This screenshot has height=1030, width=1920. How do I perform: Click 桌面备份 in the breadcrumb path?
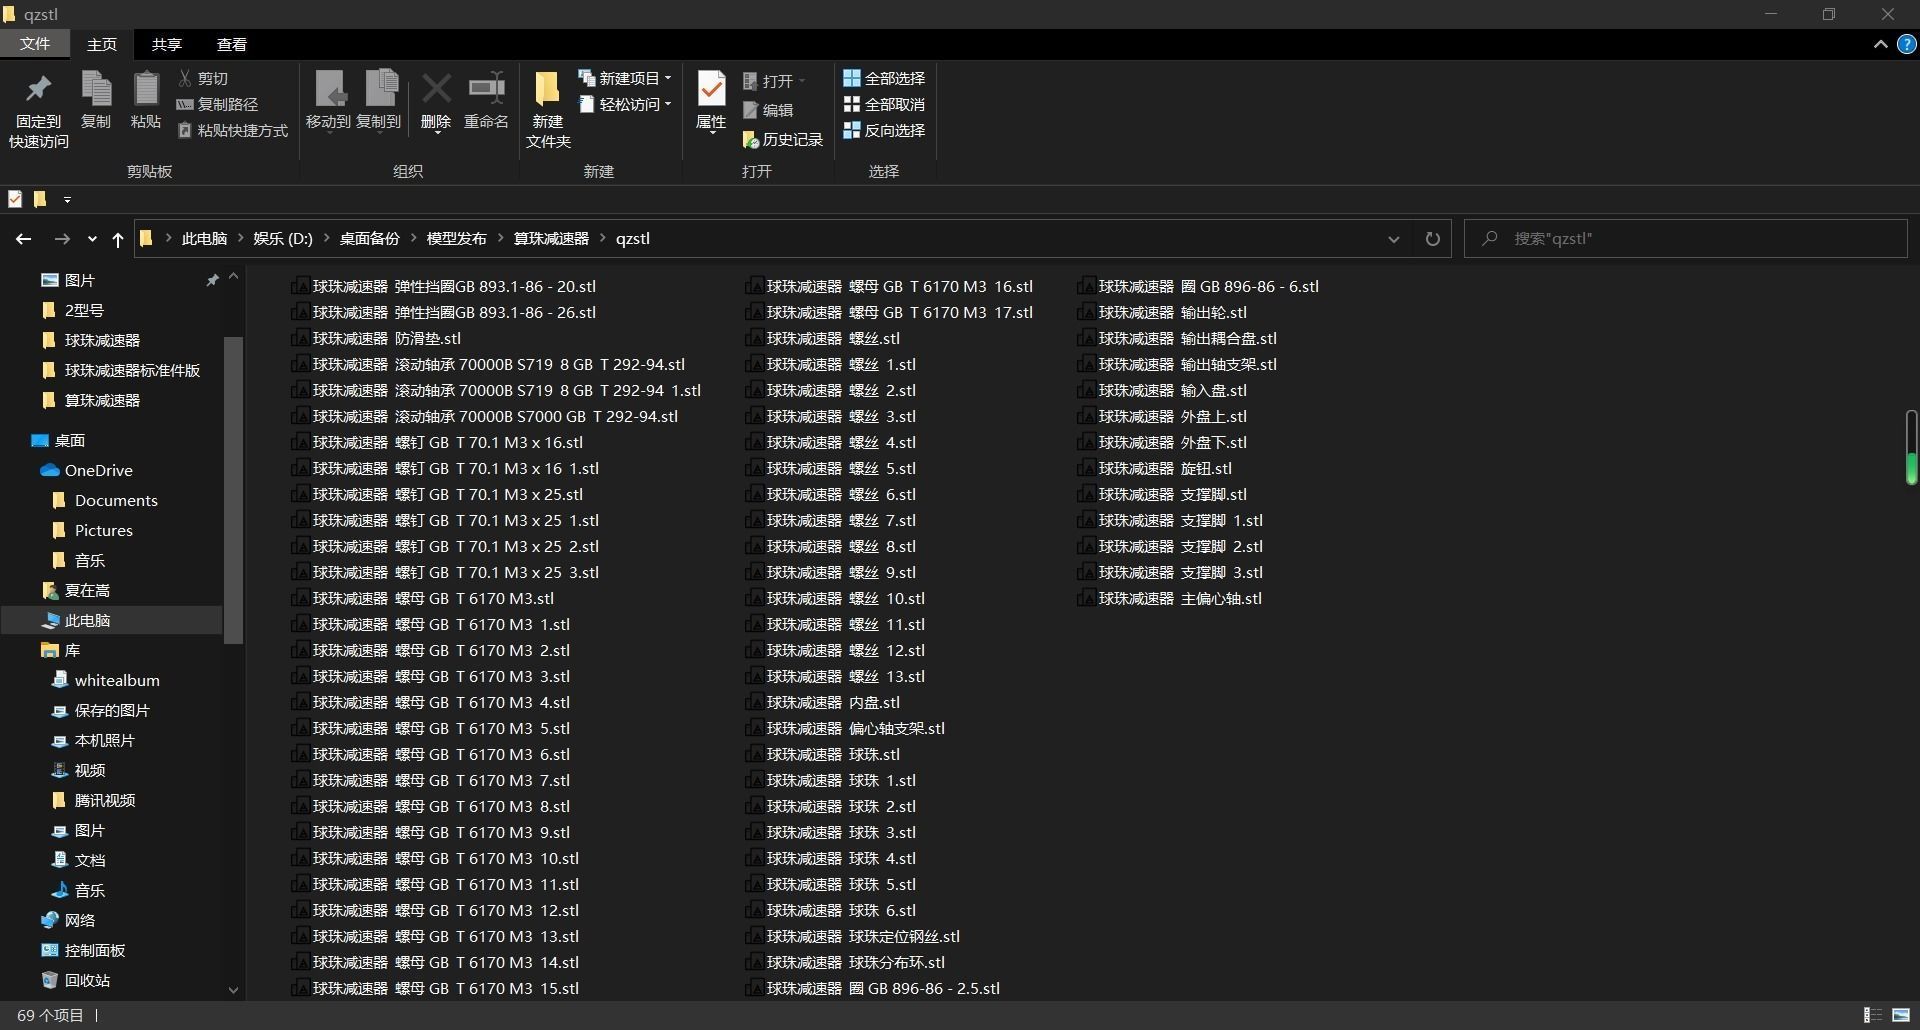click(x=370, y=239)
